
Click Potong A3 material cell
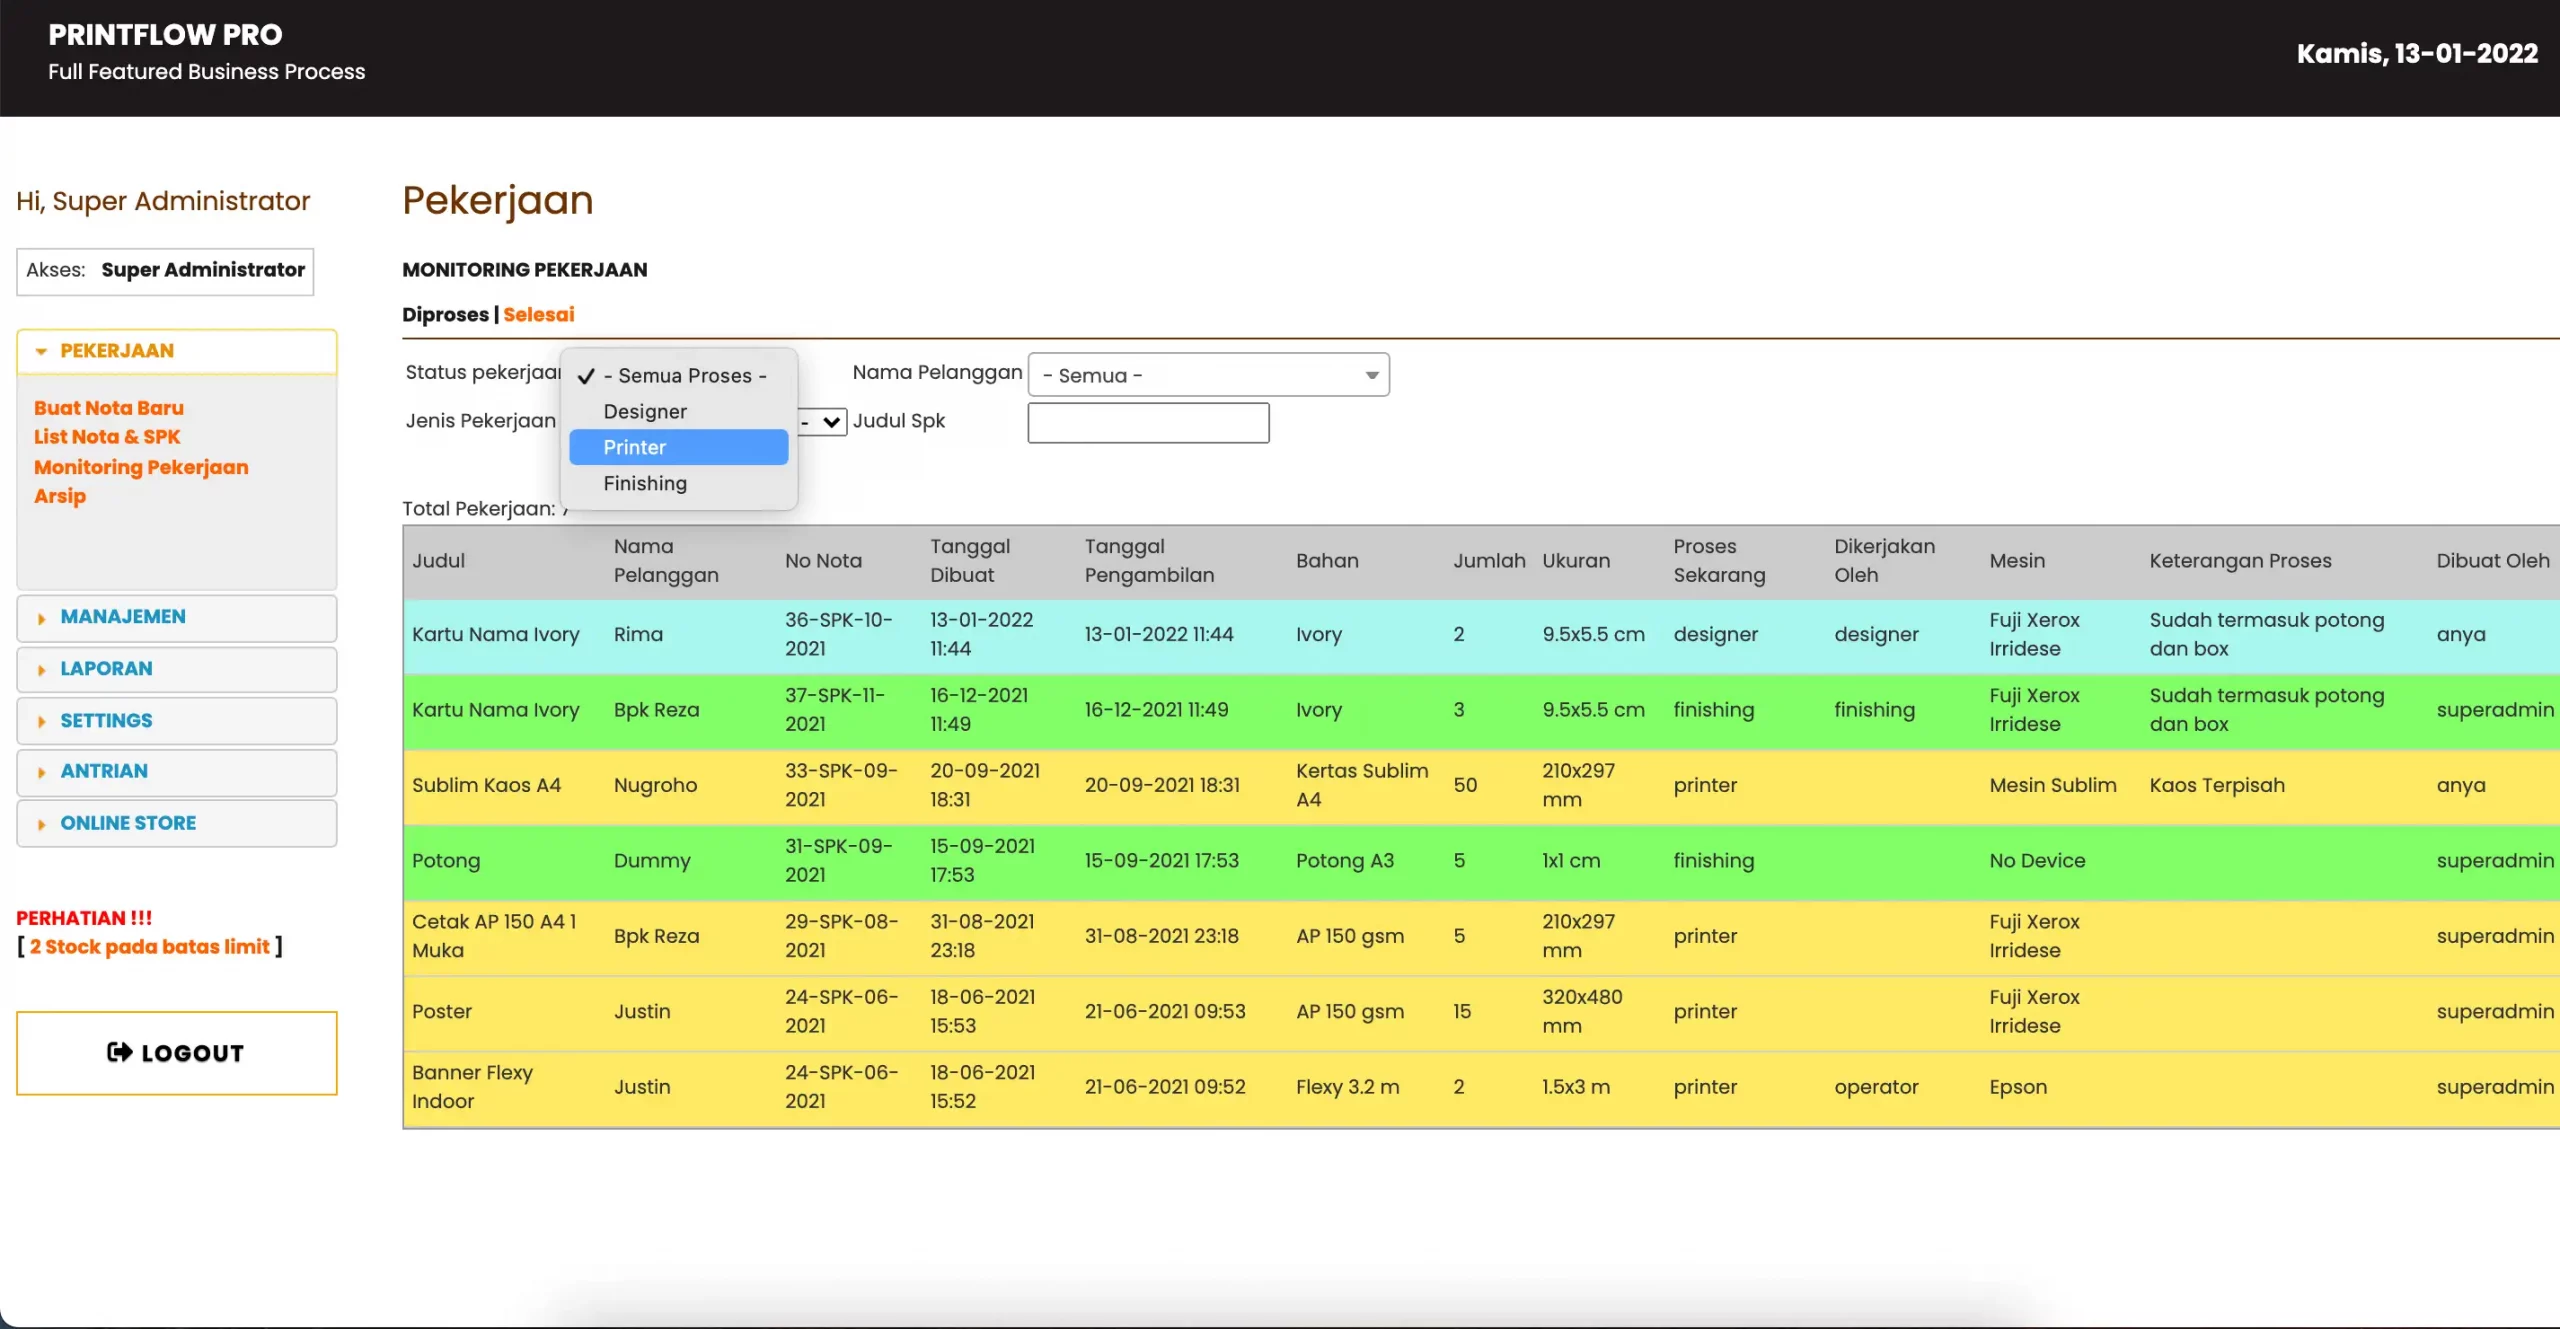click(1344, 860)
